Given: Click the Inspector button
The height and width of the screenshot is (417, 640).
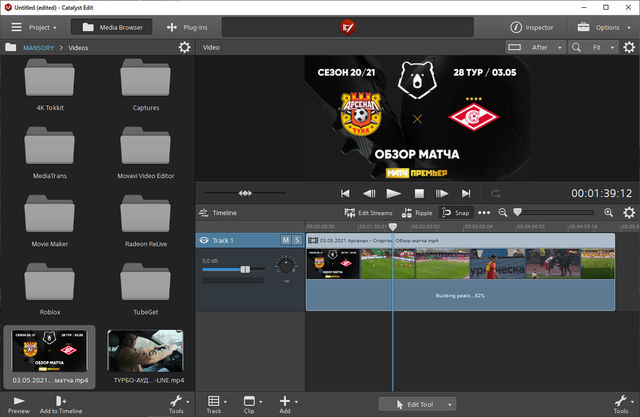Looking at the screenshot, I should point(531,27).
